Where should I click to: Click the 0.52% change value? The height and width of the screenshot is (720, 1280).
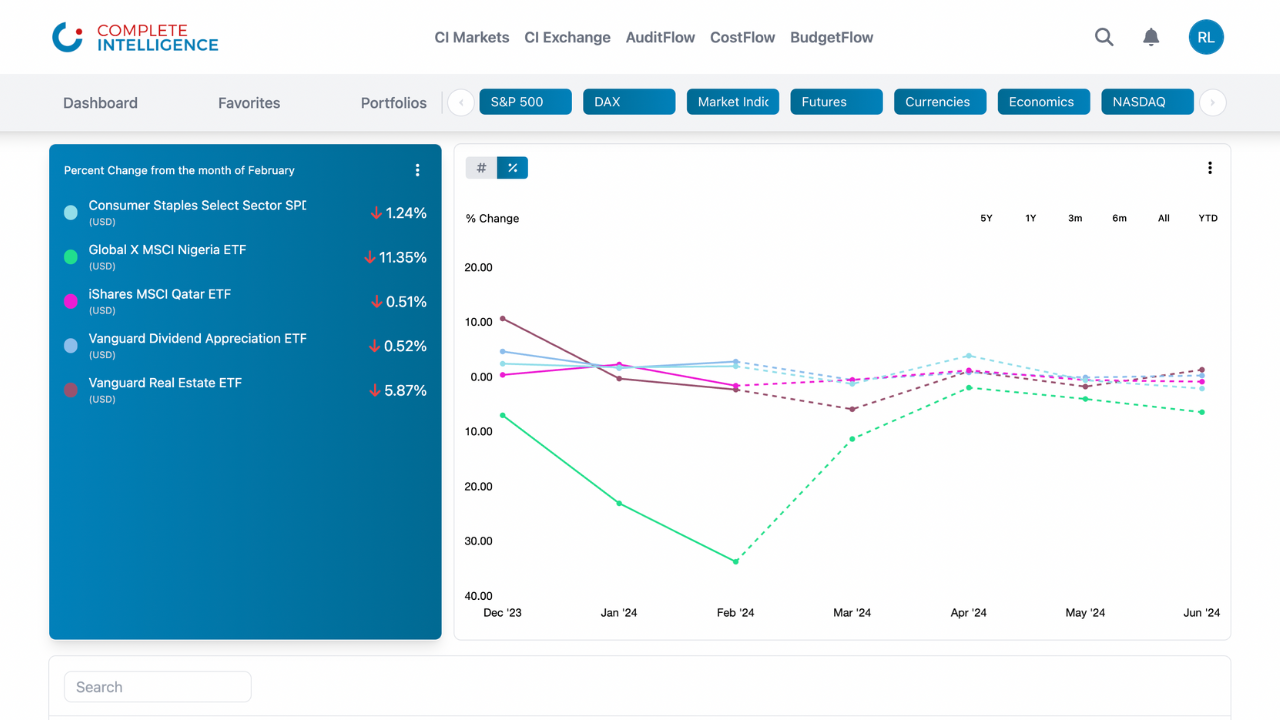click(406, 346)
